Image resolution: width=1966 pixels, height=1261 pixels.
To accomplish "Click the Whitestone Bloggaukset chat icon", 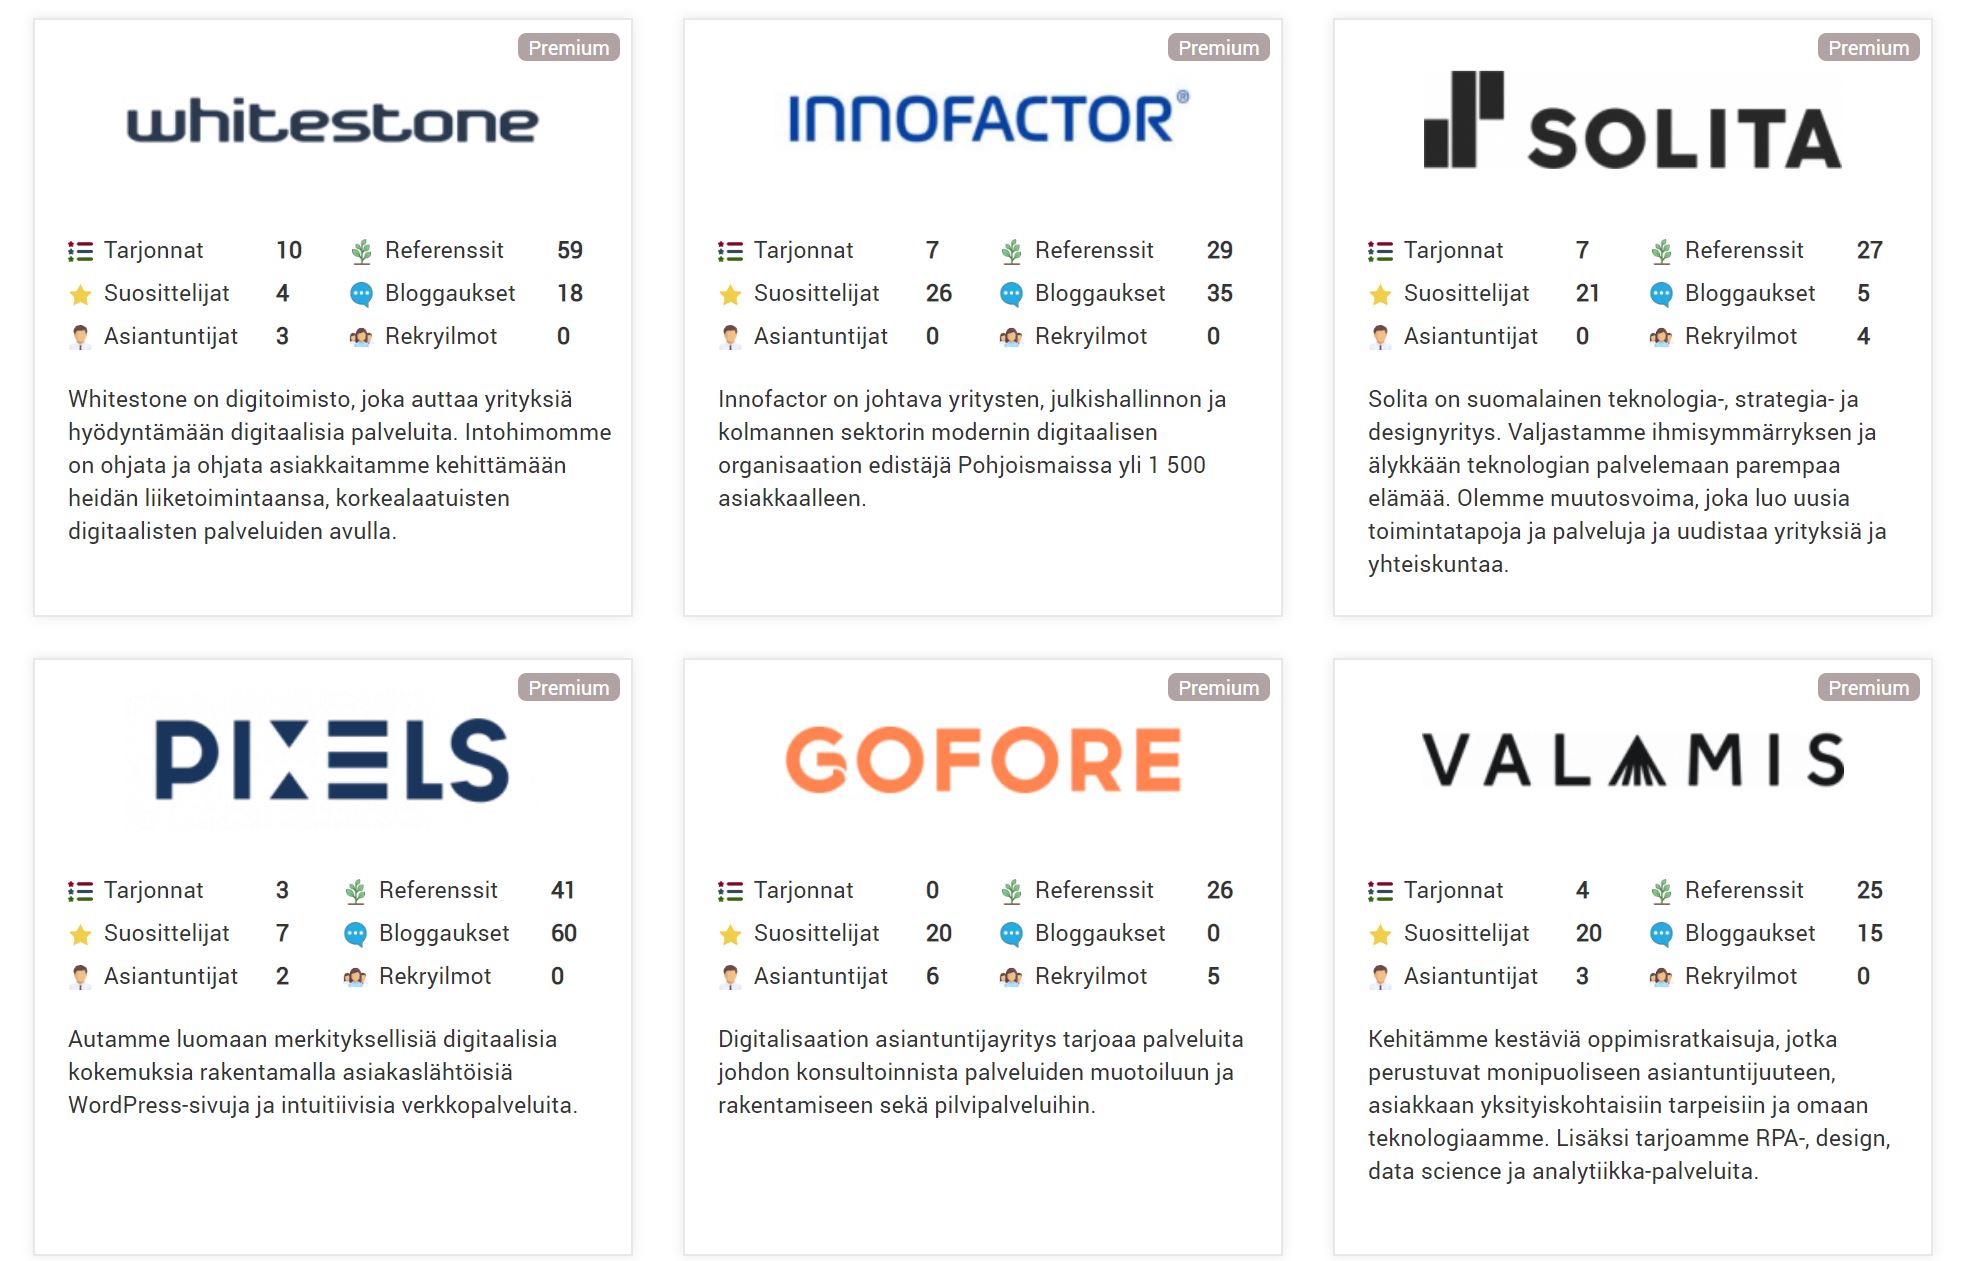I will point(361,294).
